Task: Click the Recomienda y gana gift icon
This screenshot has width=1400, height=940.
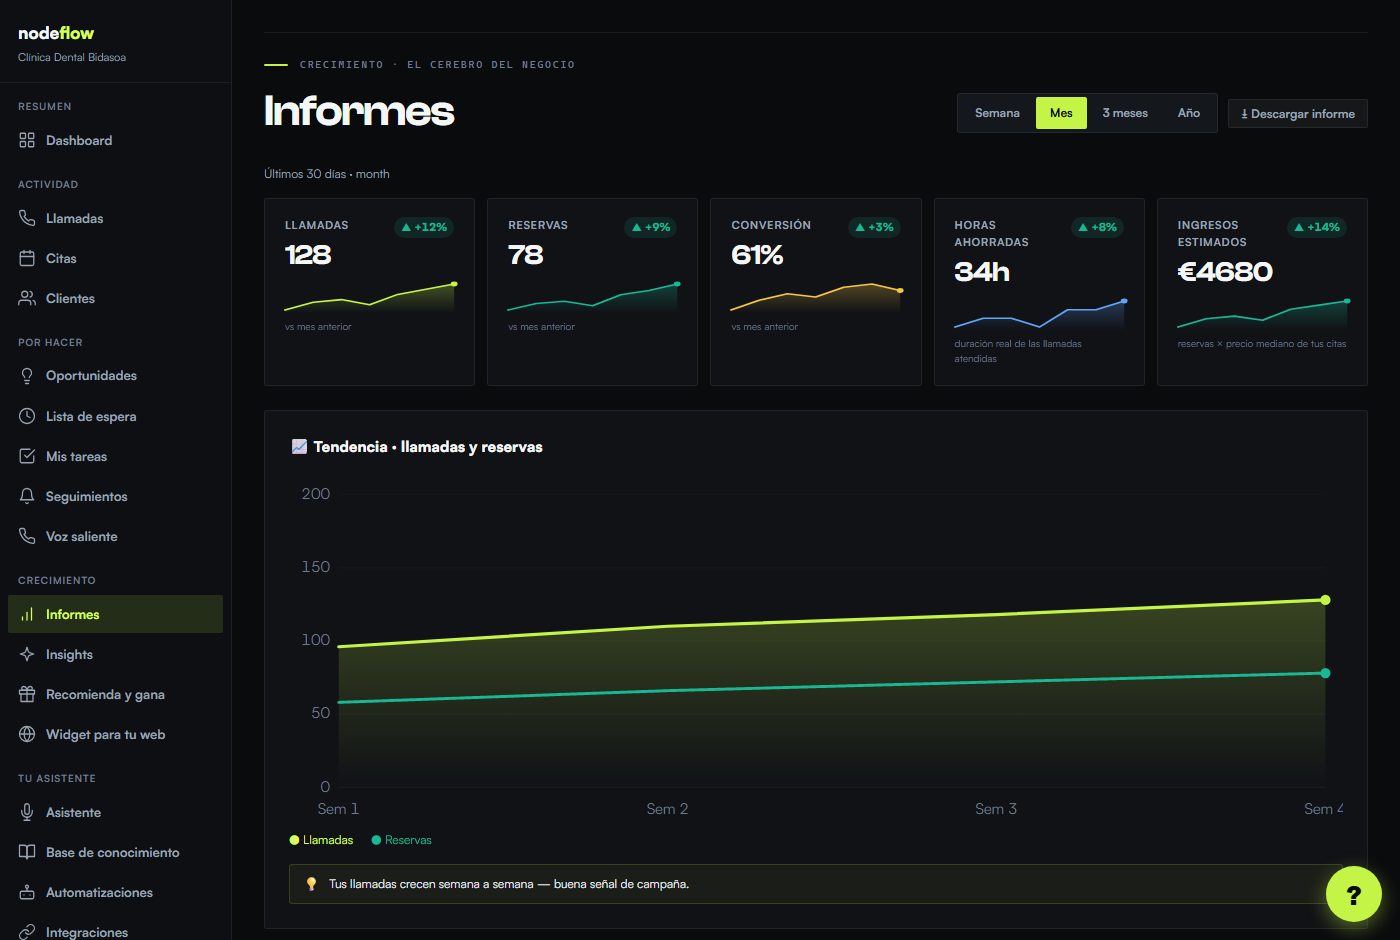Action: click(x=27, y=694)
